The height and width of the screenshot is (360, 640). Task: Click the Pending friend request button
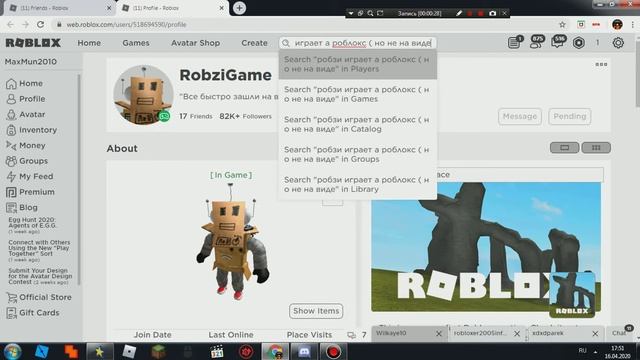(x=569, y=116)
